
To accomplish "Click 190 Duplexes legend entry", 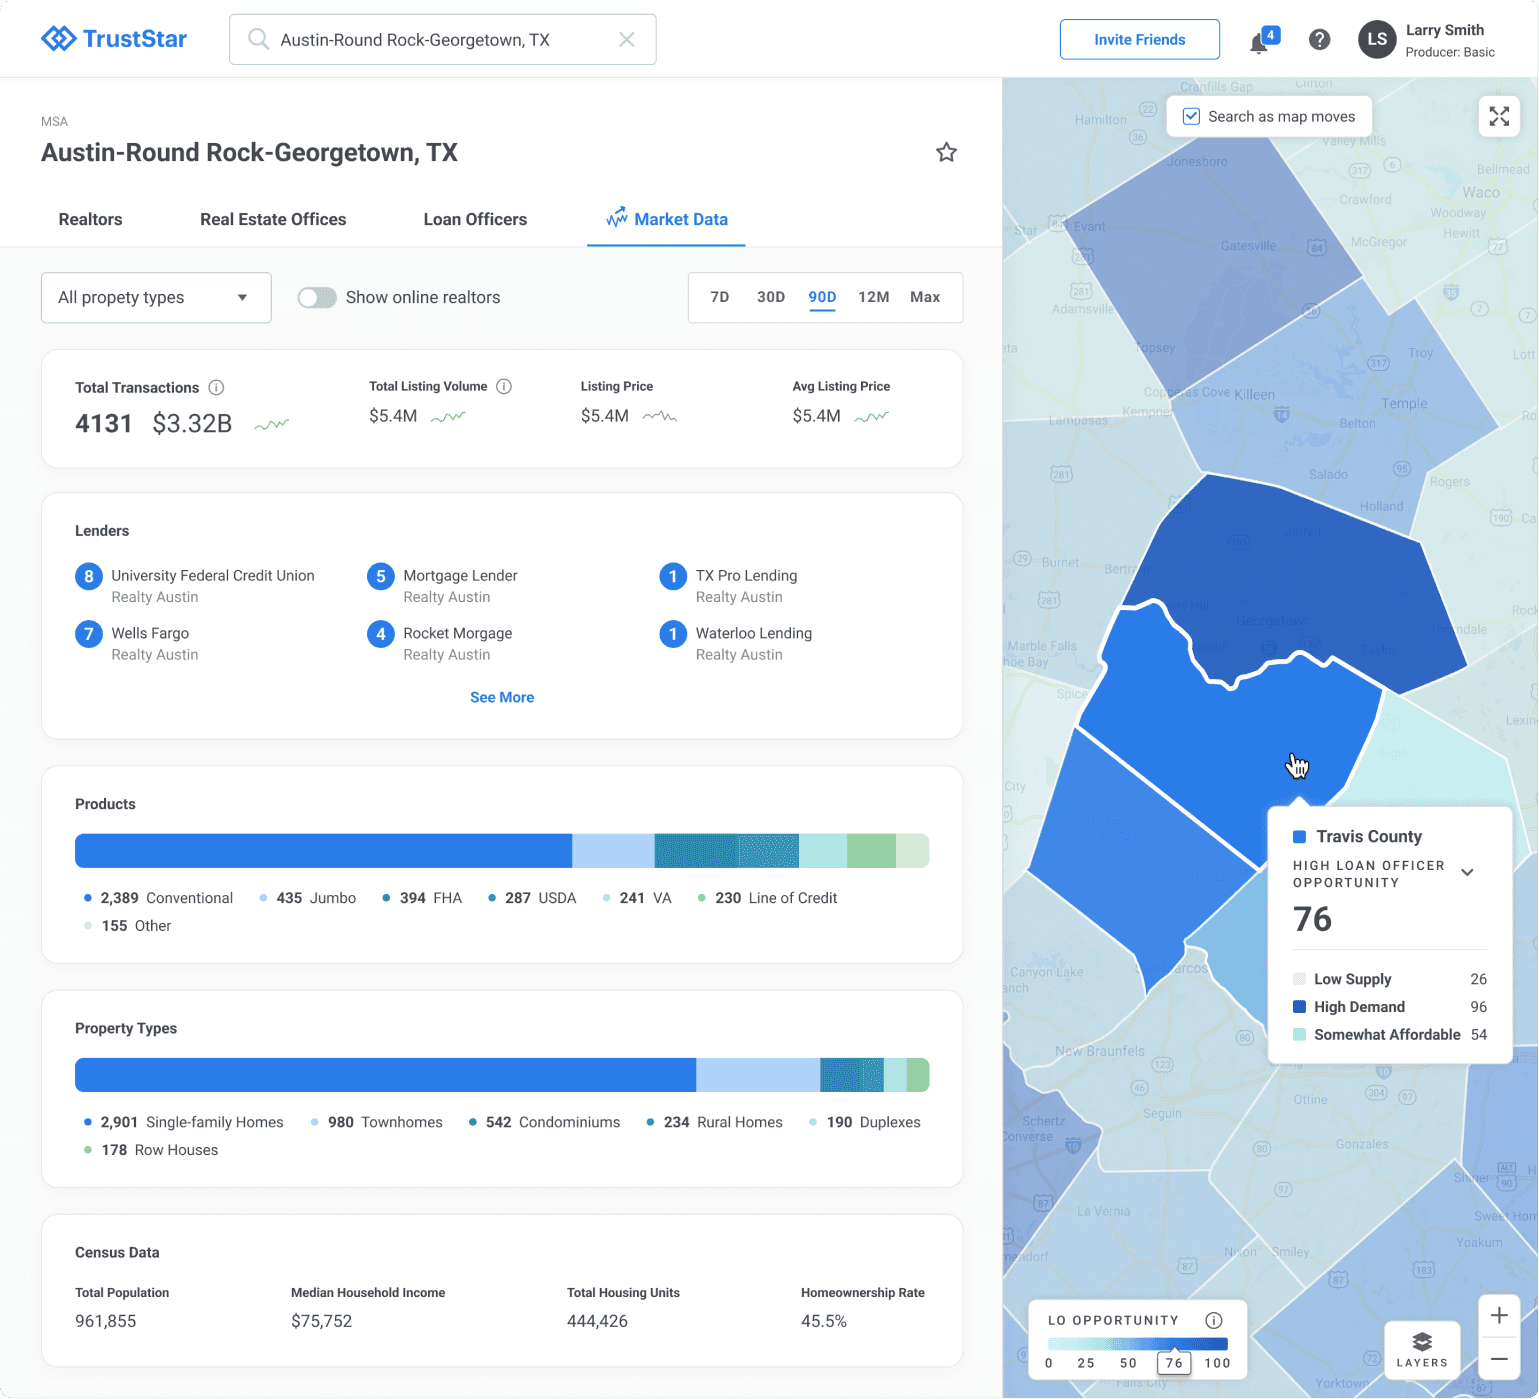I will coord(865,1122).
